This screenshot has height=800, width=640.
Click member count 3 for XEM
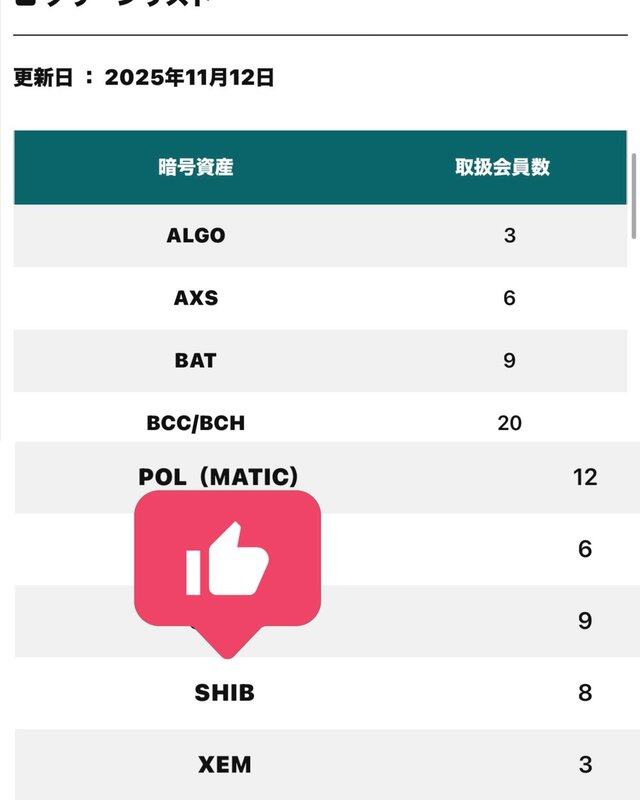(585, 765)
